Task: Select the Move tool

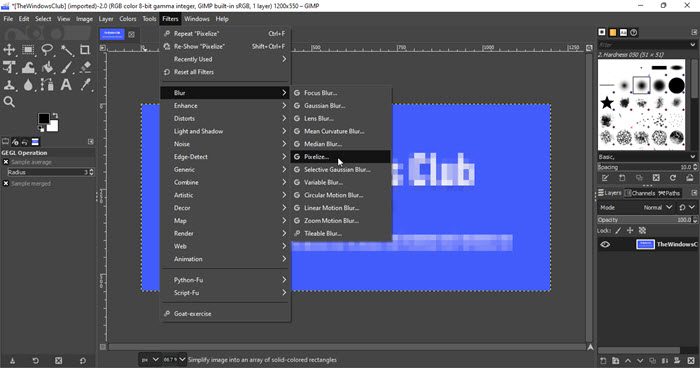Action: pyautogui.click(x=9, y=50)
